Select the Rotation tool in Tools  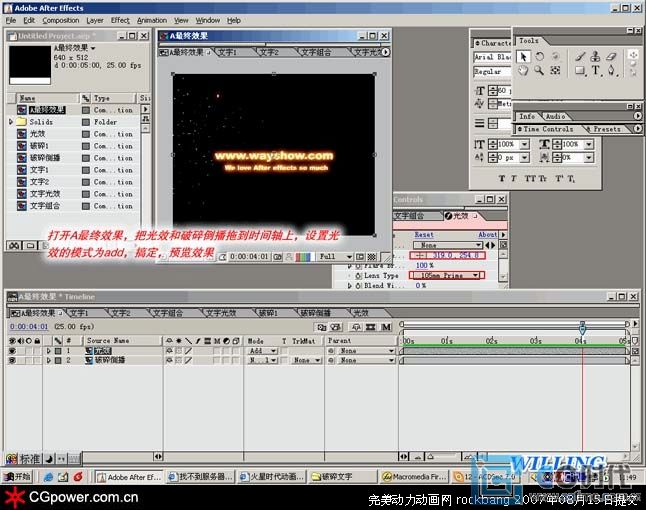(x=539, y=56)
